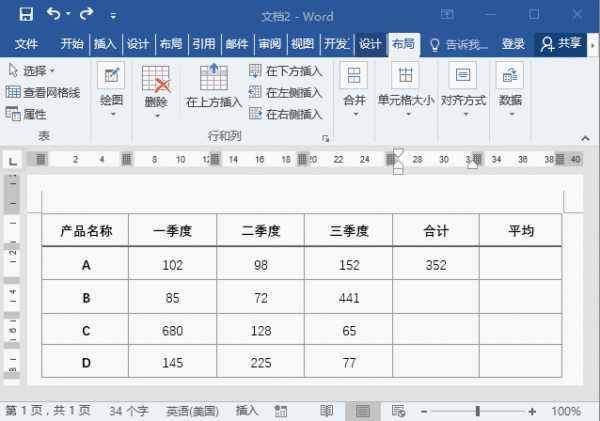
Task: Click the 合并 merge cells icon
Action: pos(354,75)
